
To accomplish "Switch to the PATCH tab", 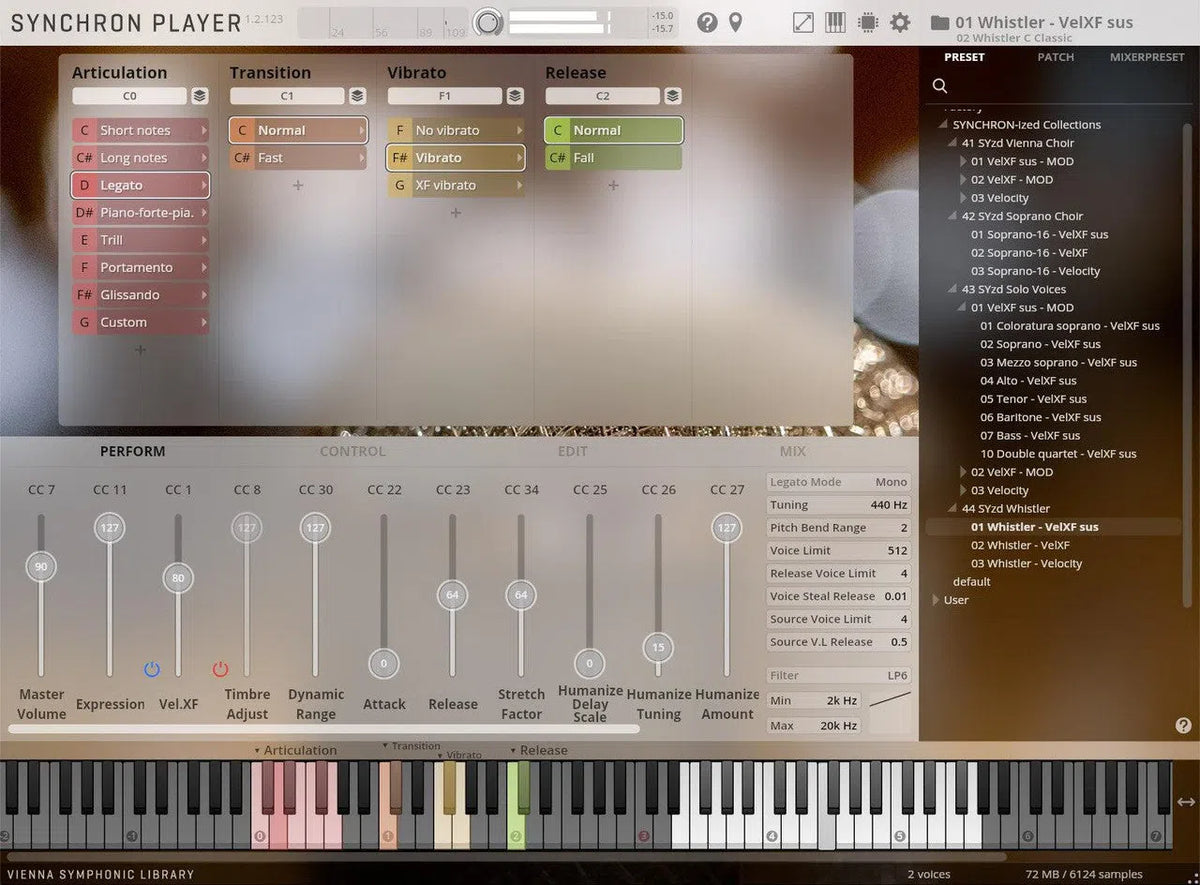I will click(1055, 57).
